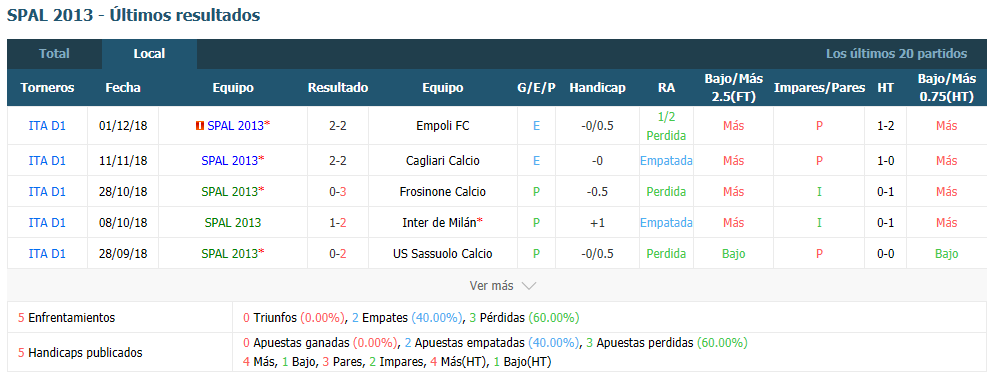
Task: Click the red card icon beside SPAL 2013
Action: pyautogui.click(x=200, y=126)
